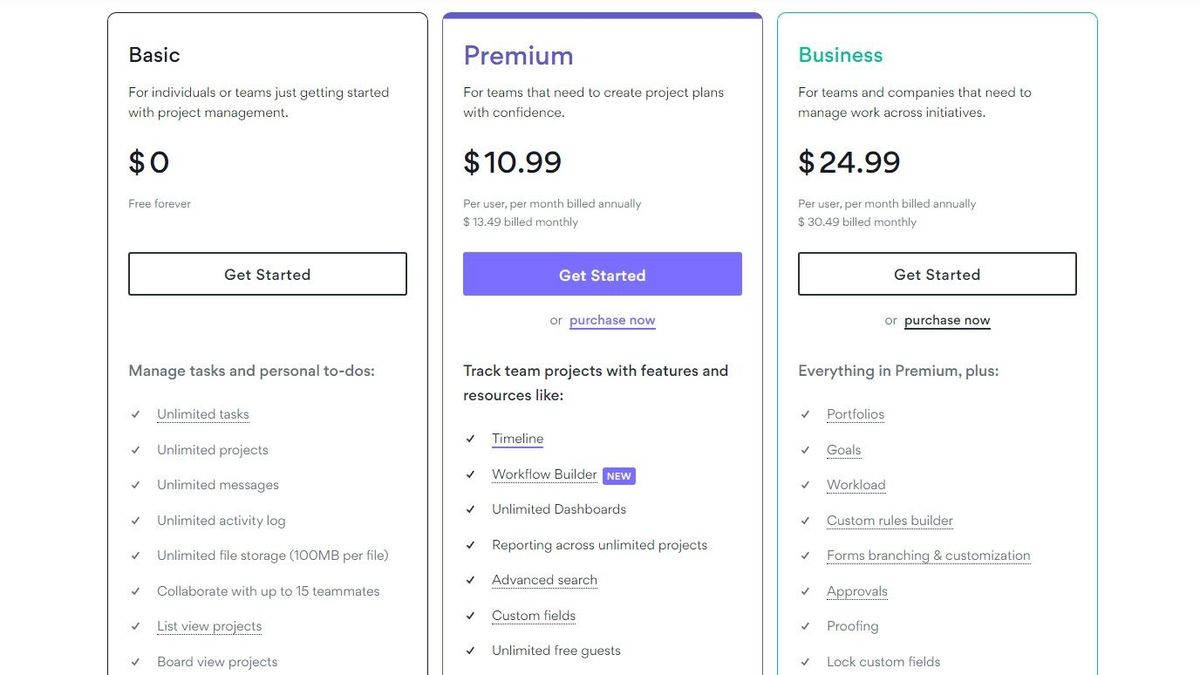Open the "Workload" feature link
The height and width of the screenshot is (675, 1200).
coord(856,484)
